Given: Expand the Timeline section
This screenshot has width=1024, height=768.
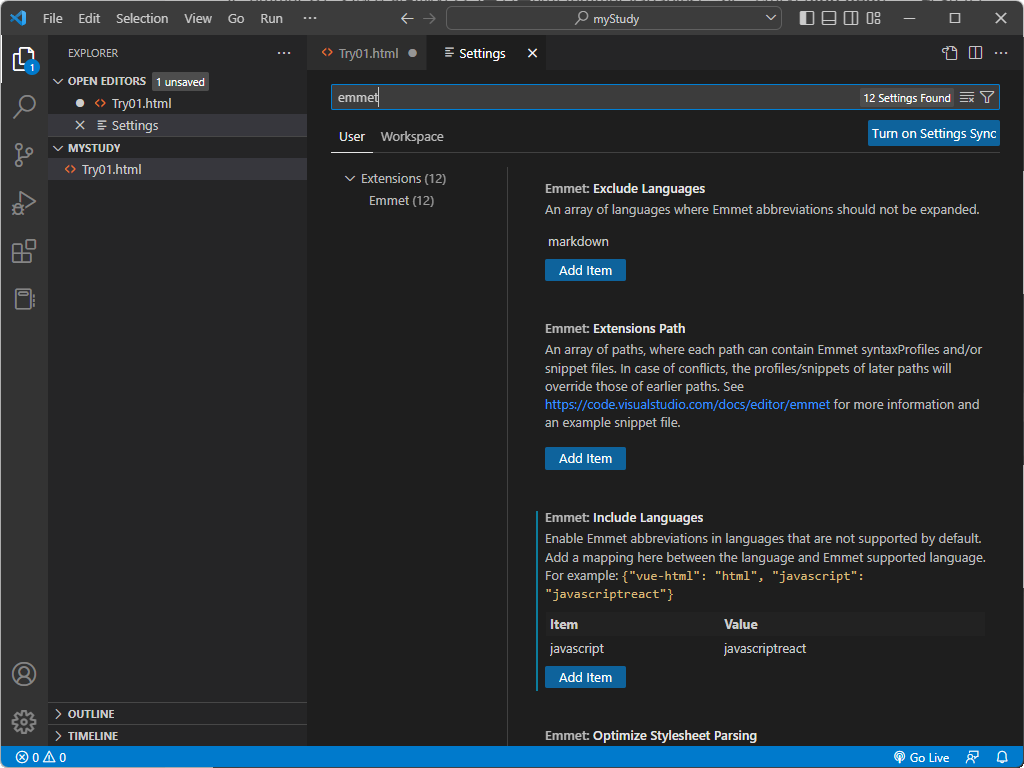Looking at the screenshot, I should click(x=58, y=736).
